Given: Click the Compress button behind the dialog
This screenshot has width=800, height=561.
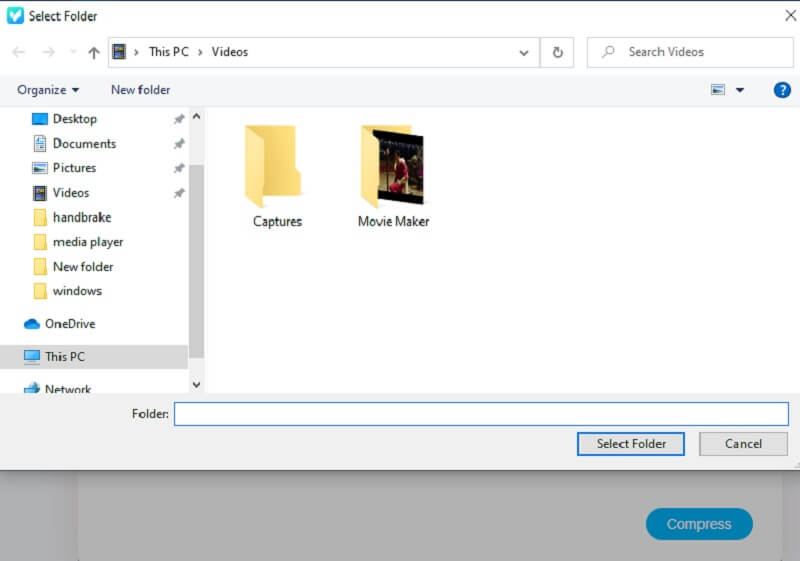Looking at the screenshot, I should pyautogui.click(x=698, y=524).
